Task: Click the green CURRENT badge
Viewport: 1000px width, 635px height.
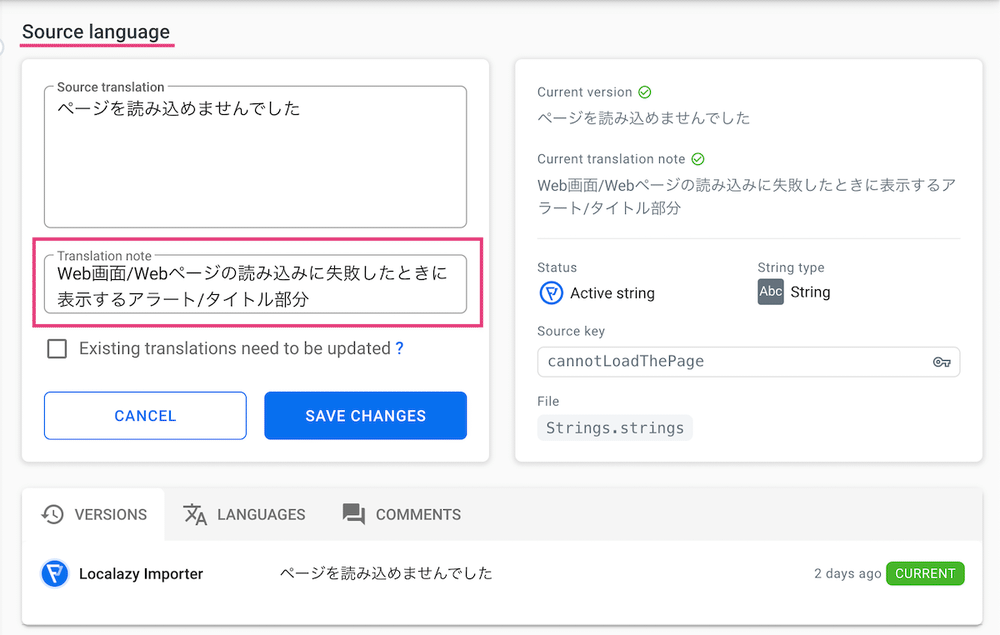Action: pyautogui.click(x=925, y=573)
